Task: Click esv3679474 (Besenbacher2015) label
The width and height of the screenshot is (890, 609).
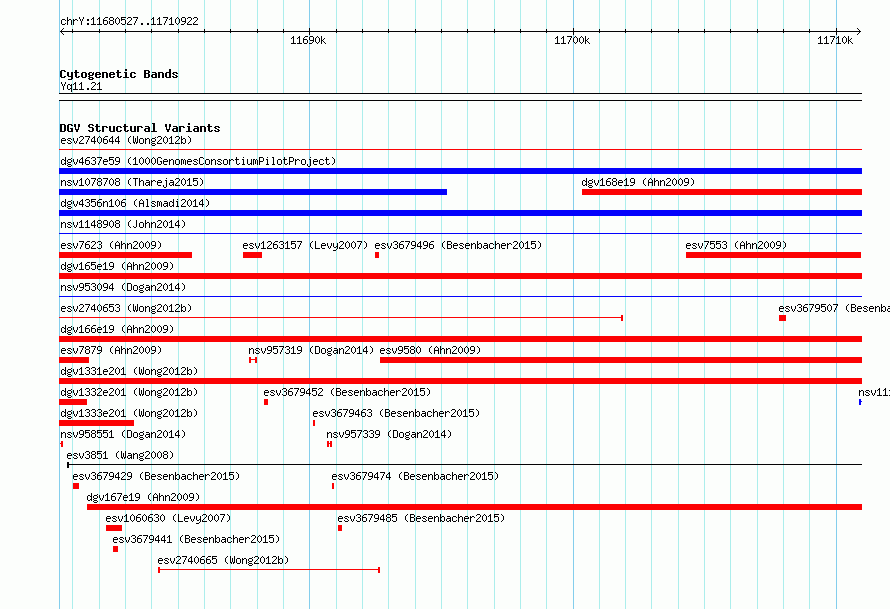Action: (415, 476)
